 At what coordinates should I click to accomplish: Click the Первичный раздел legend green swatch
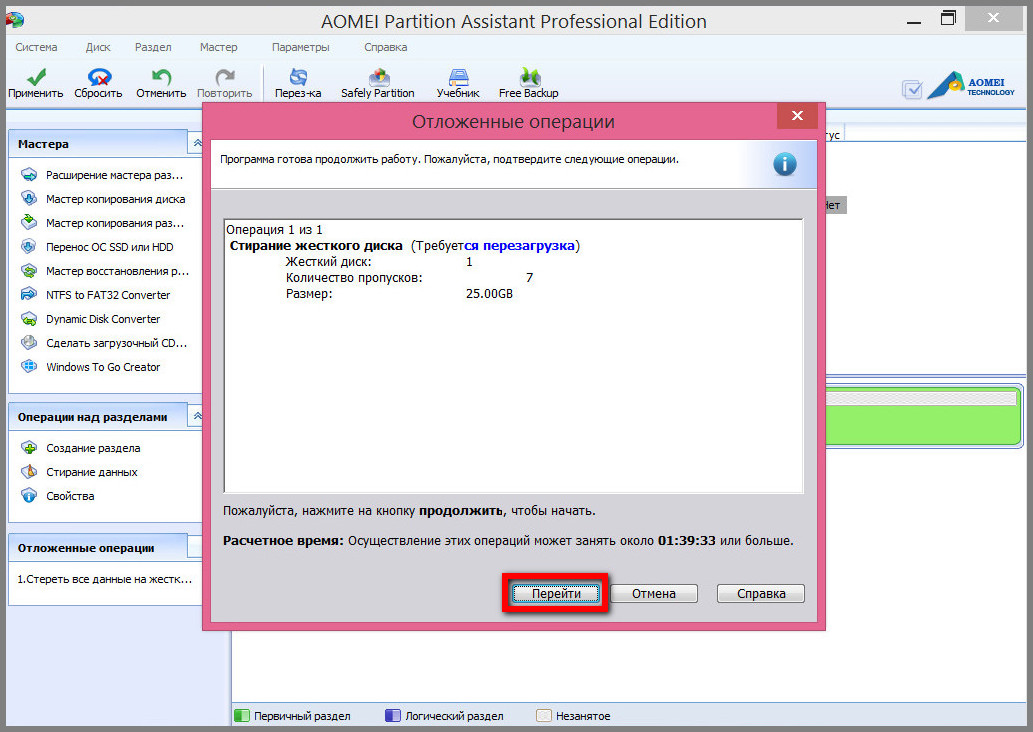[242, 716]
